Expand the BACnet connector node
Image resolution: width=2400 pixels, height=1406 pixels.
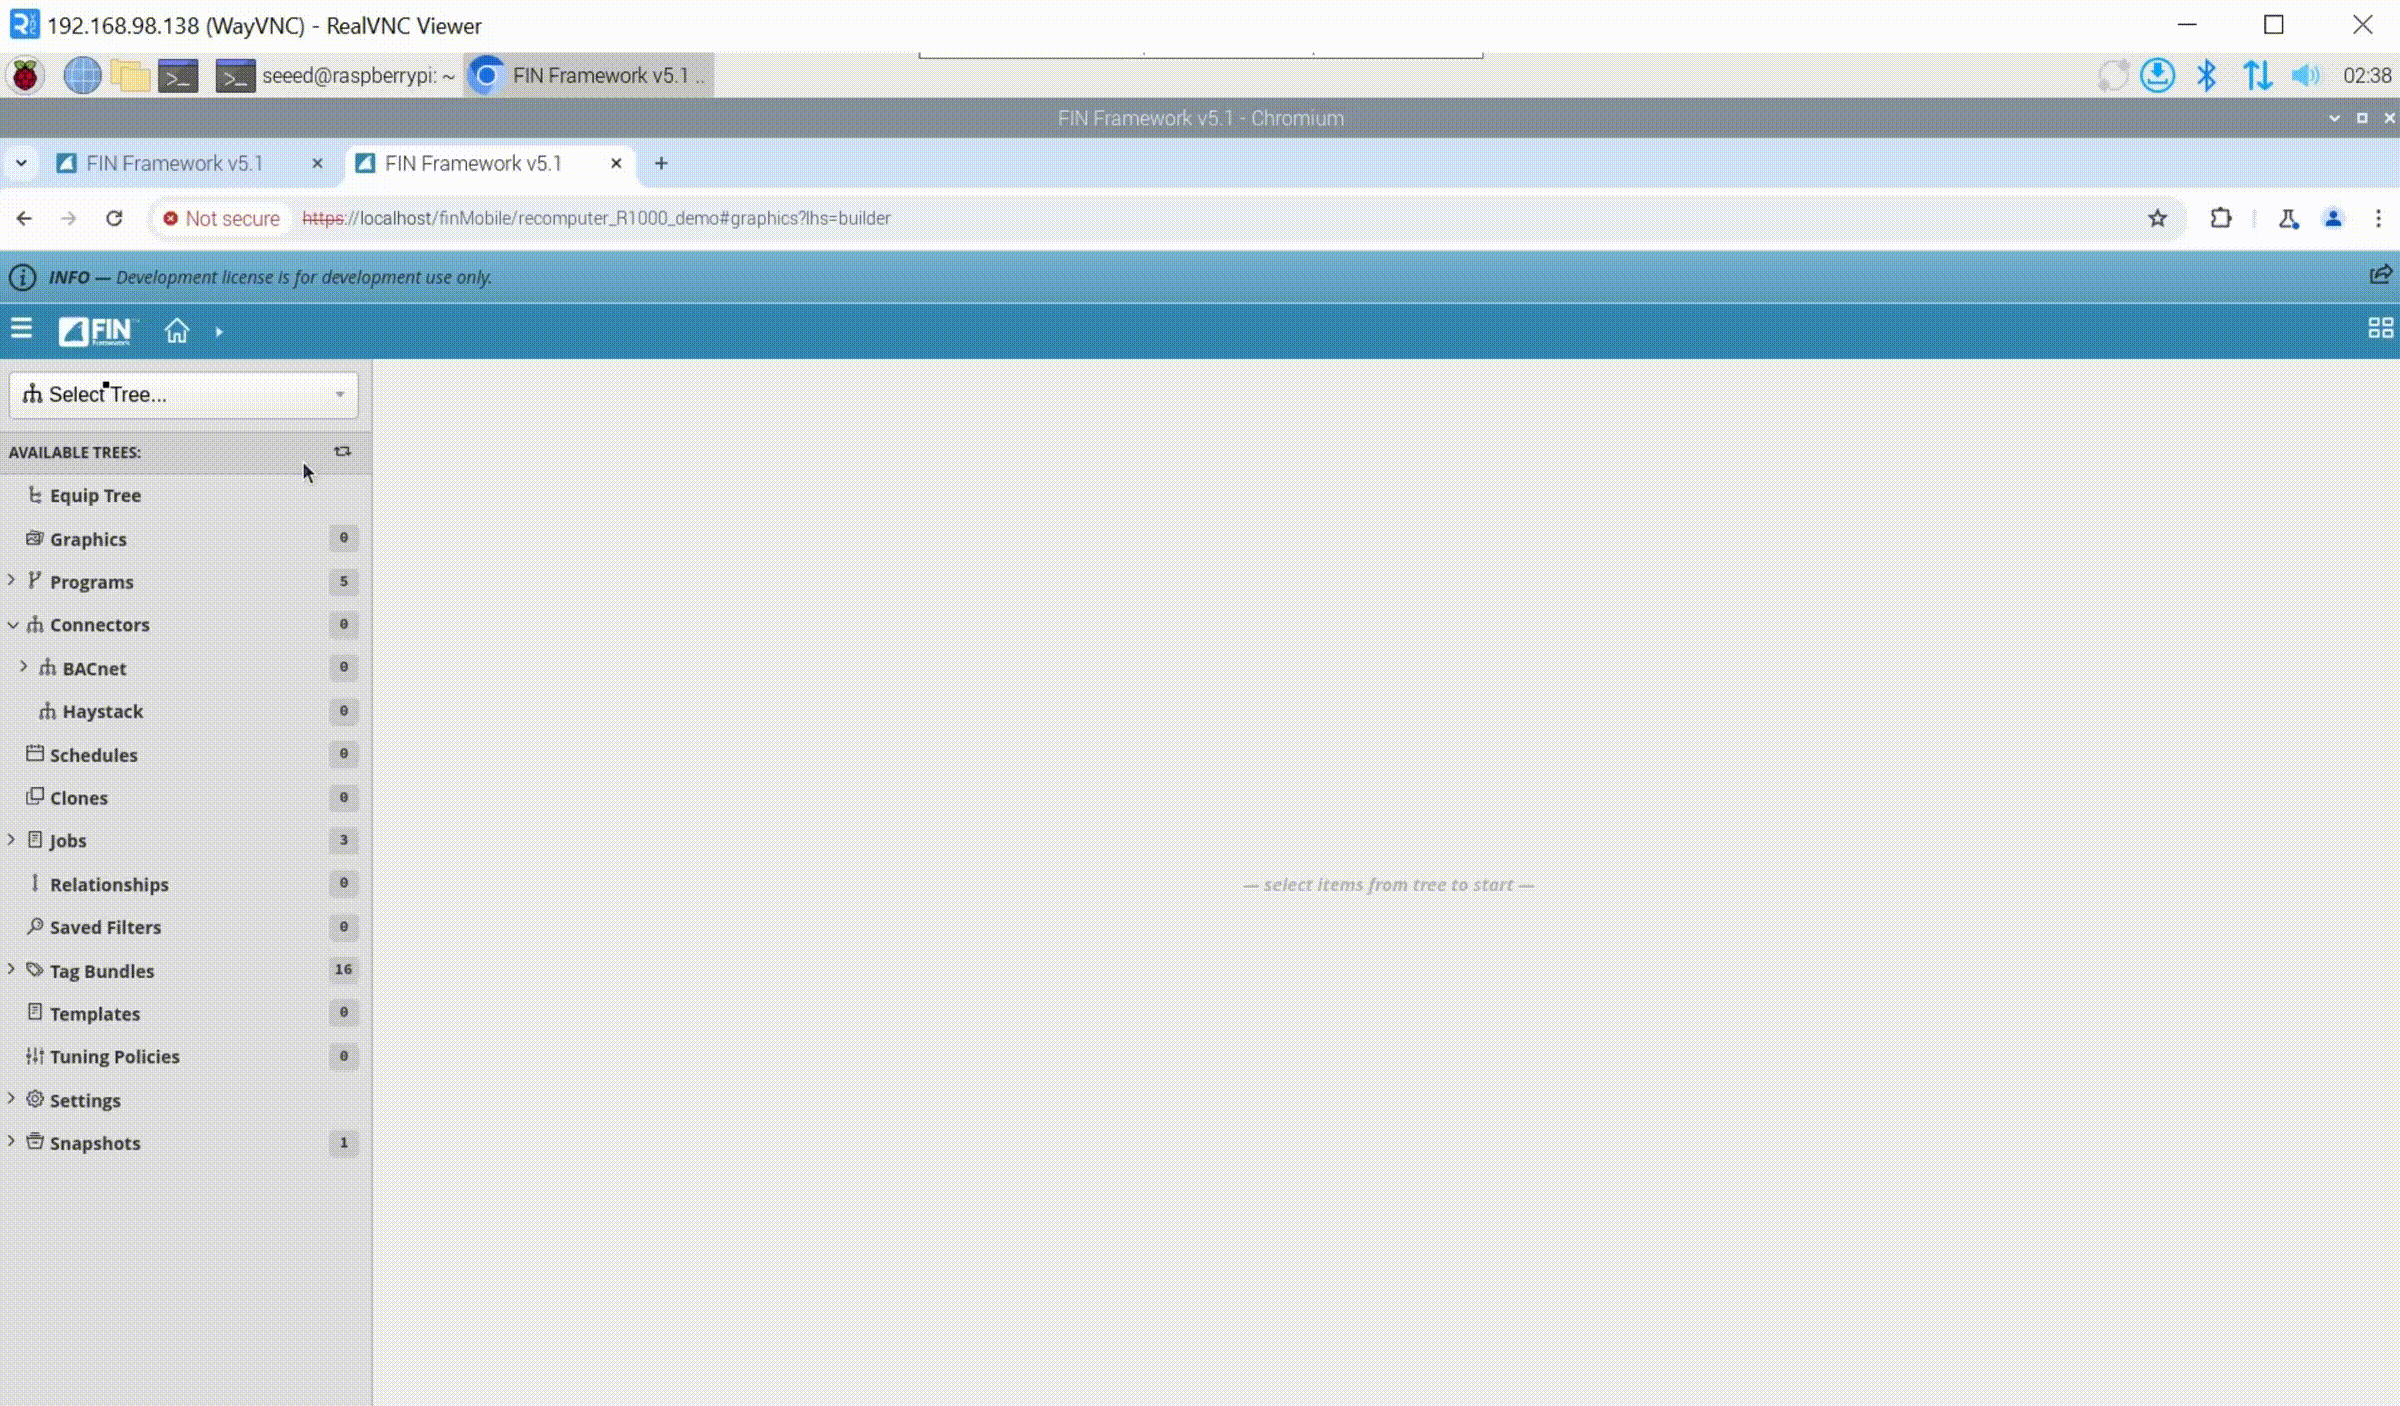pos(24,667)
